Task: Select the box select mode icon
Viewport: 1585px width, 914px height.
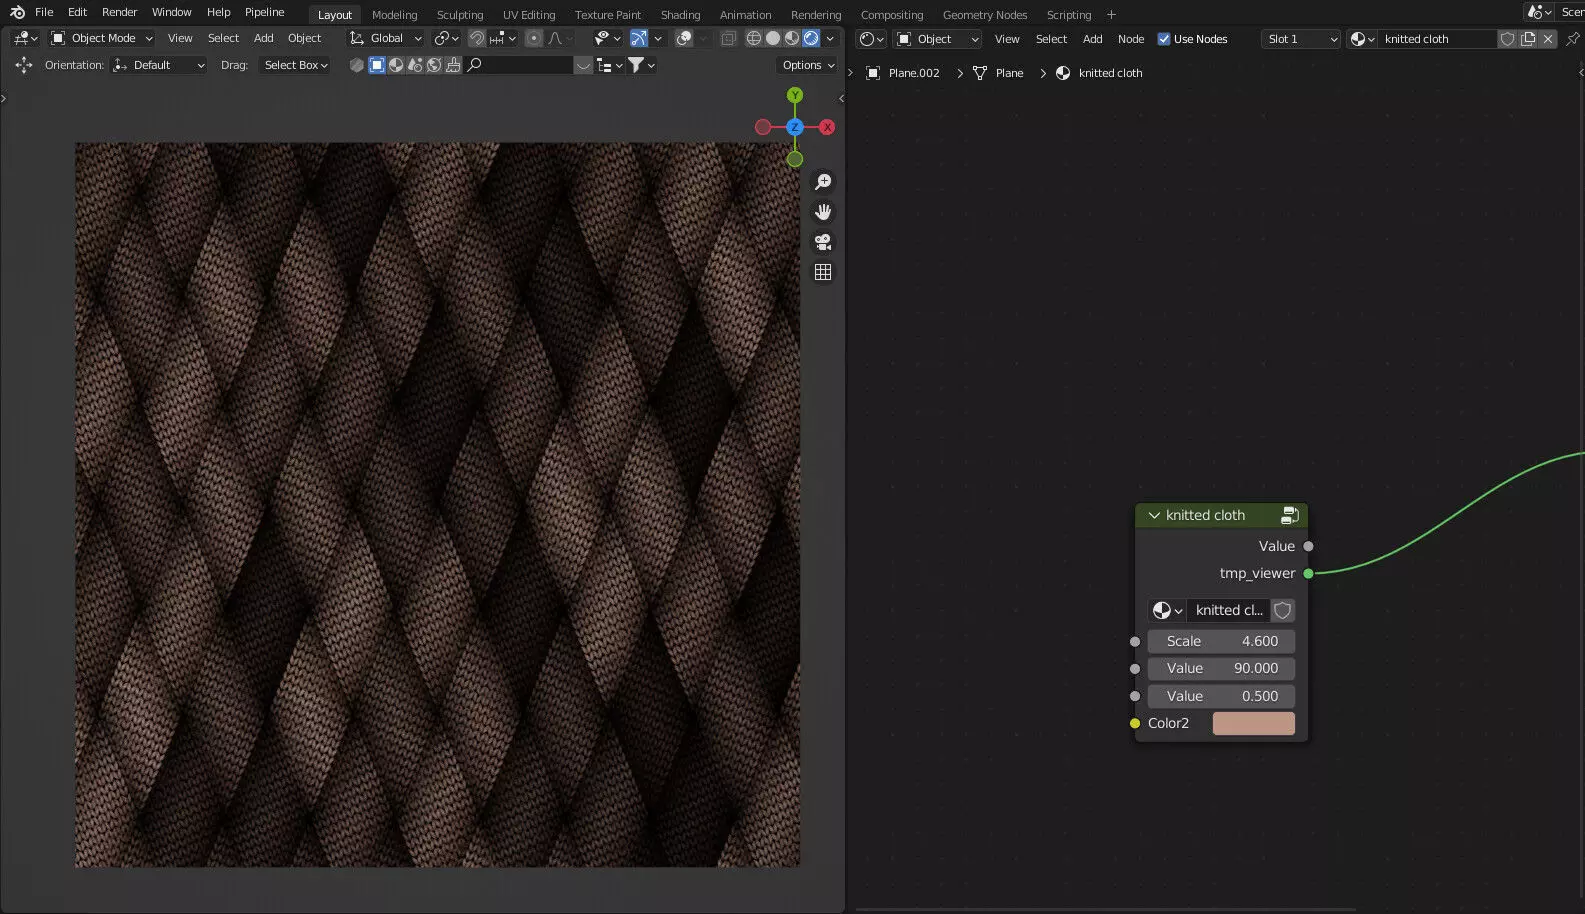Action: (x=377, y=65)
